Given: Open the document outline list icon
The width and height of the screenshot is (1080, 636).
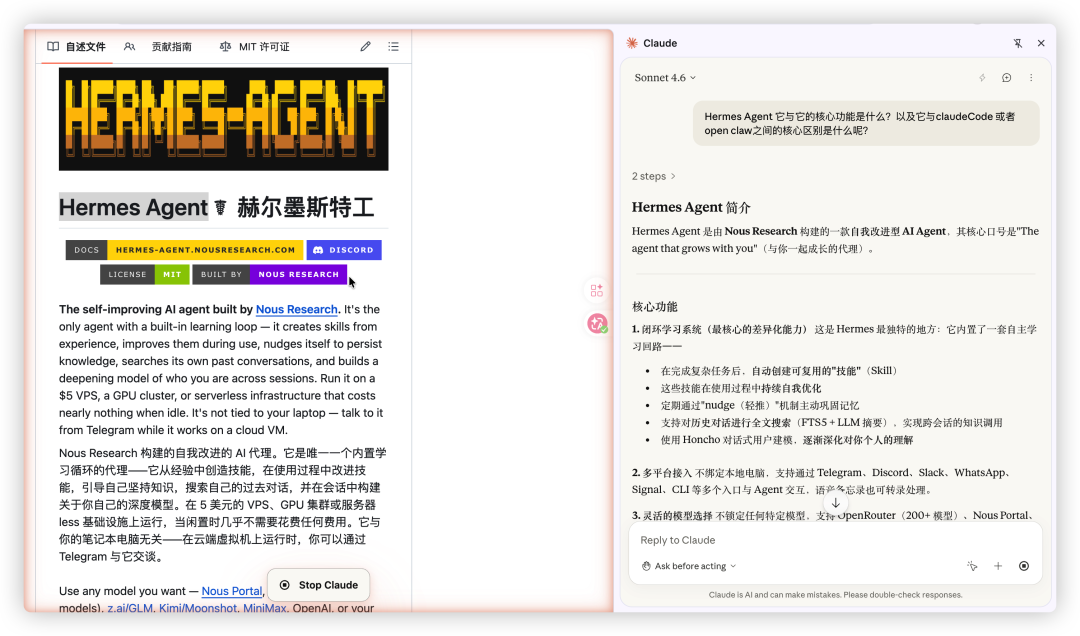Looking at the screenshot, I should click(x=393, y=46).
